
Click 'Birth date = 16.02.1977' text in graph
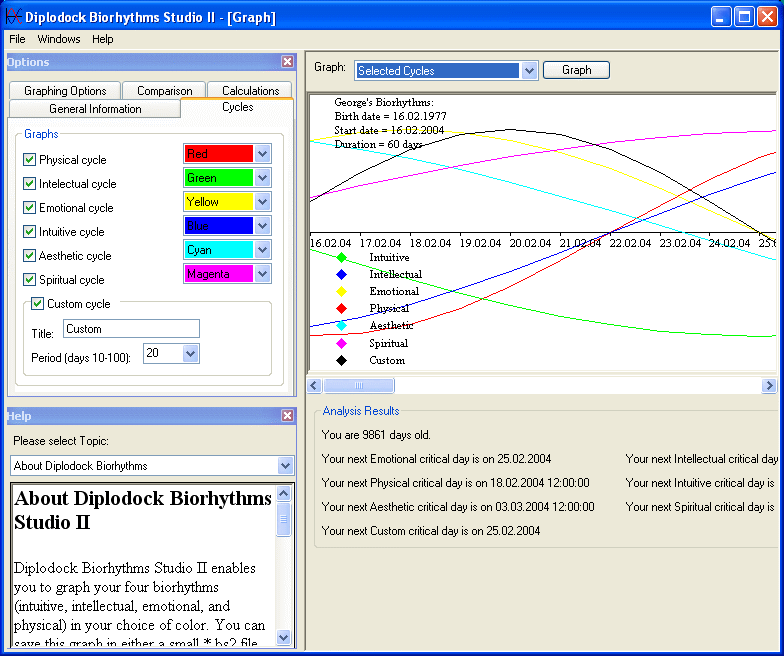[390, 116]
